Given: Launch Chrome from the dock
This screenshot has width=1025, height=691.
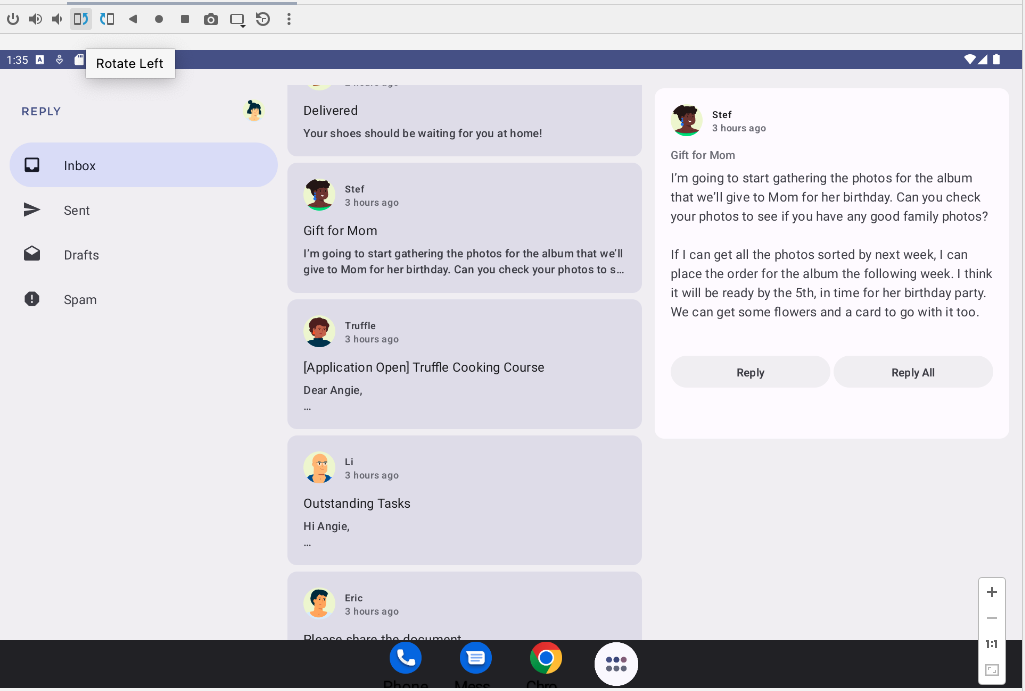Looking at the screenshot, I should [545, 658].
